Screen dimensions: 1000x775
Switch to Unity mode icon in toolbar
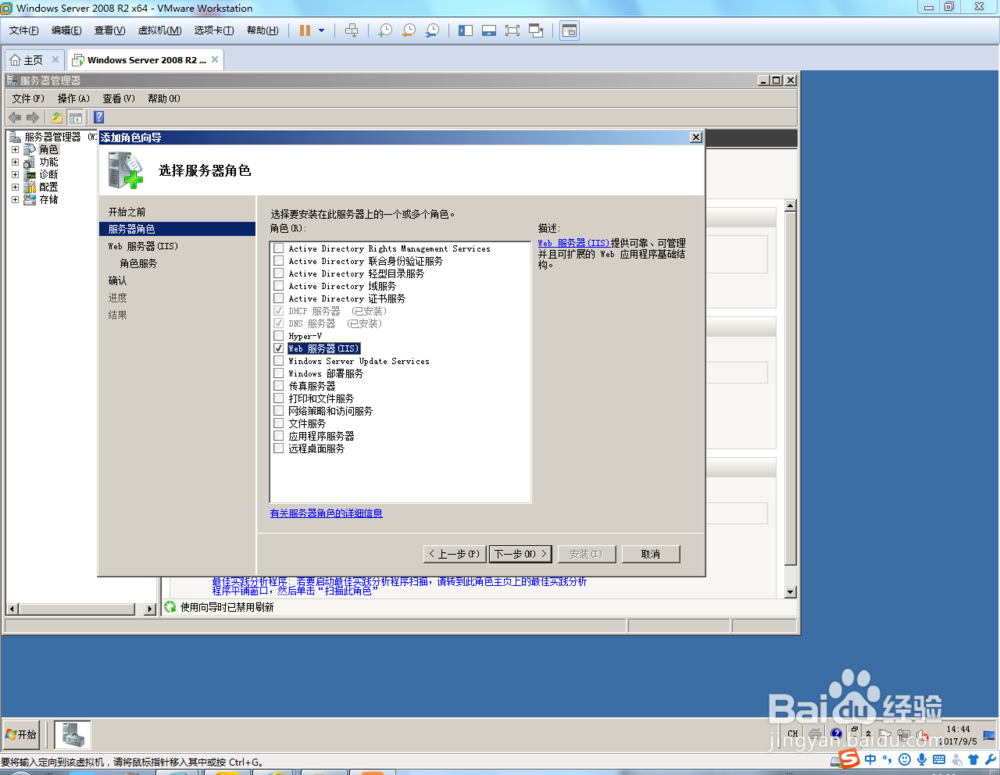(536, 31)
